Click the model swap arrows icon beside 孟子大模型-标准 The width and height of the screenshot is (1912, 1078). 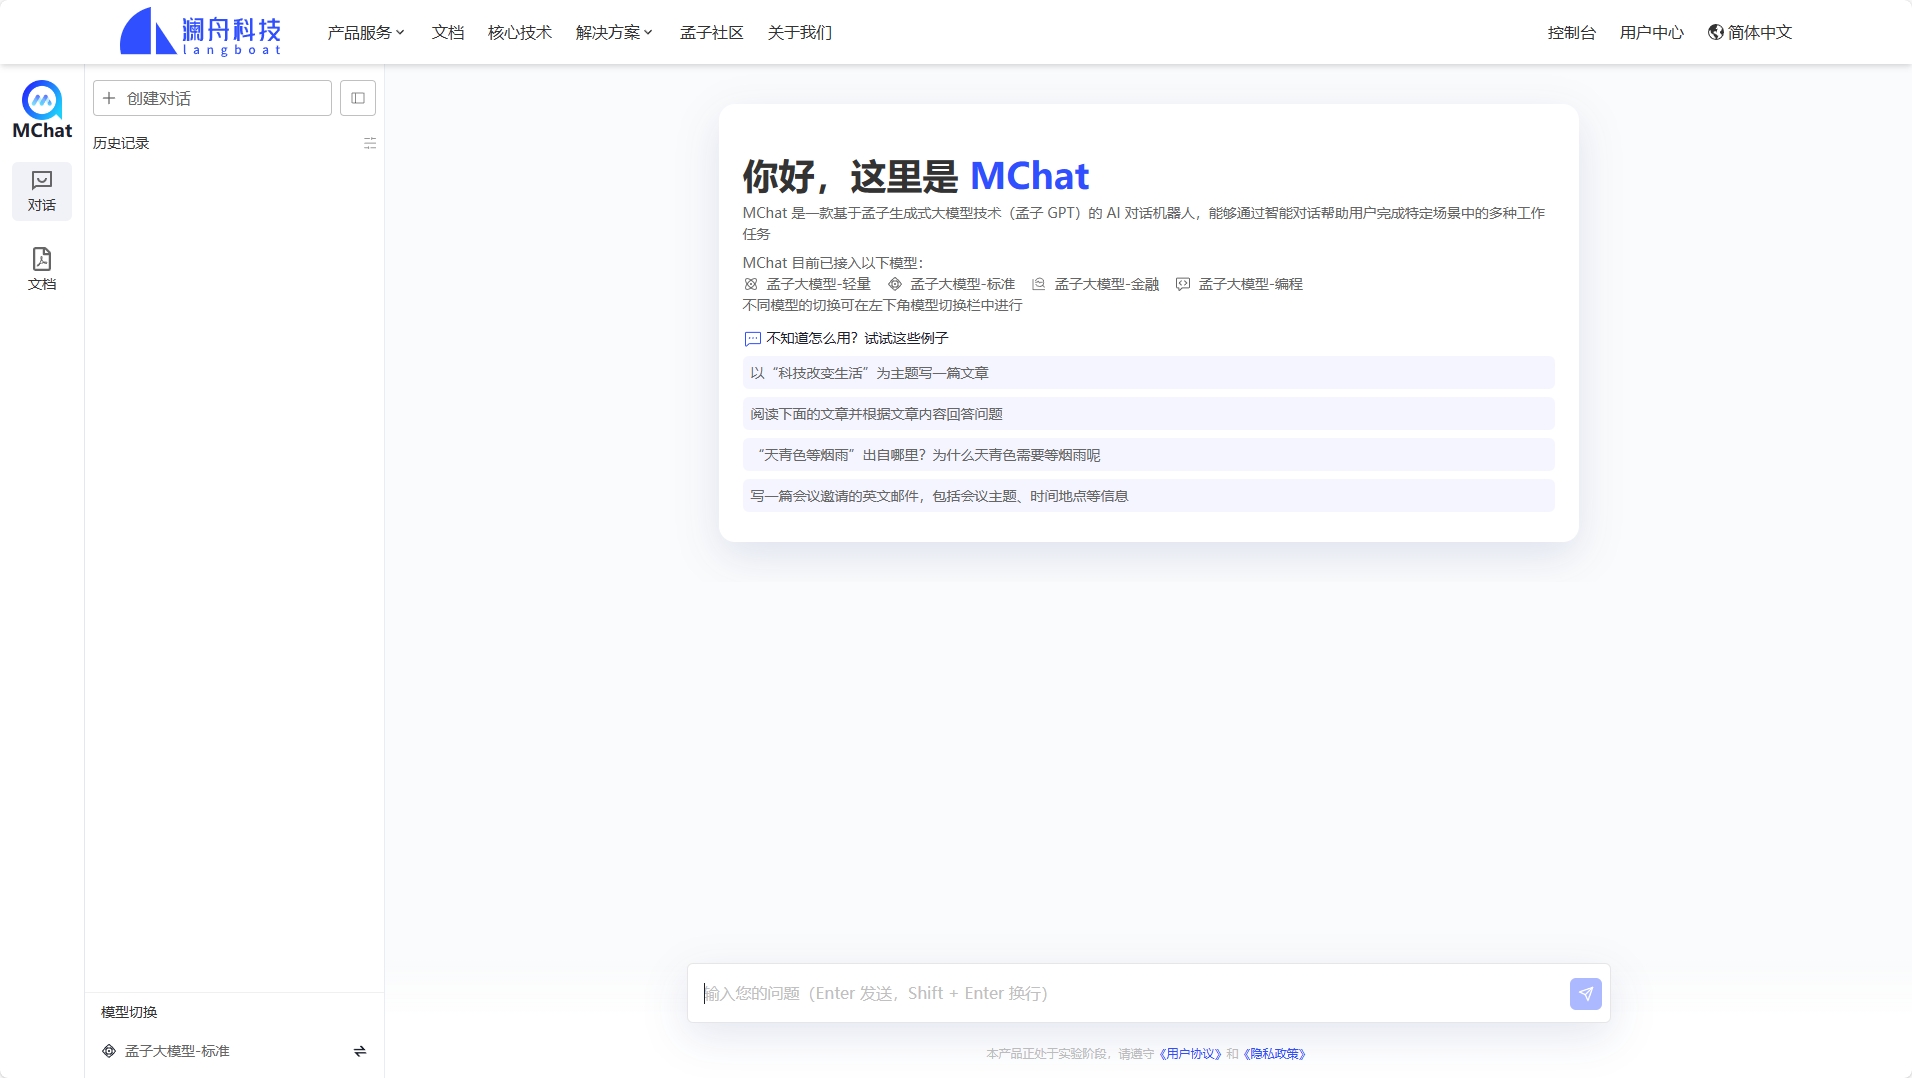click(359, 1051)
